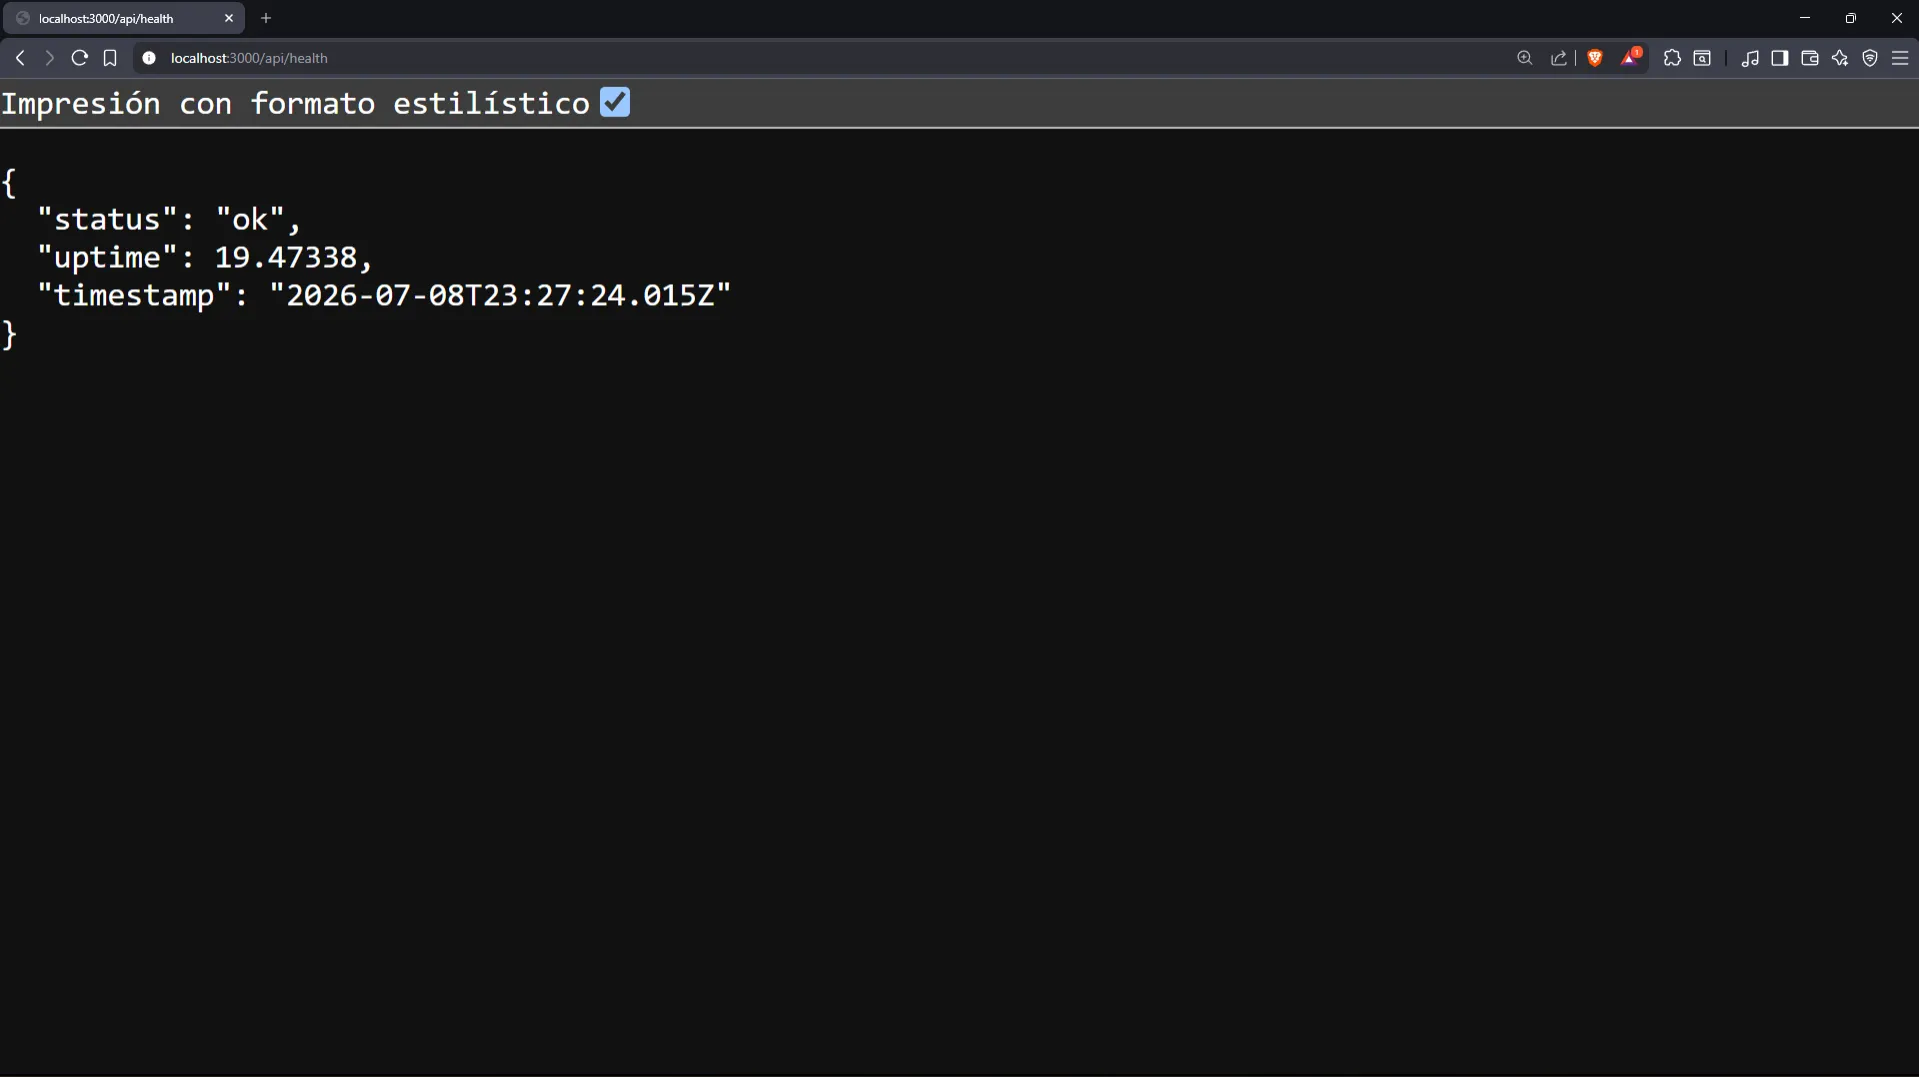Click the uptime value 19.47338
The width and height of the screenshot is (1919, 1077).
tap(286, 257)
